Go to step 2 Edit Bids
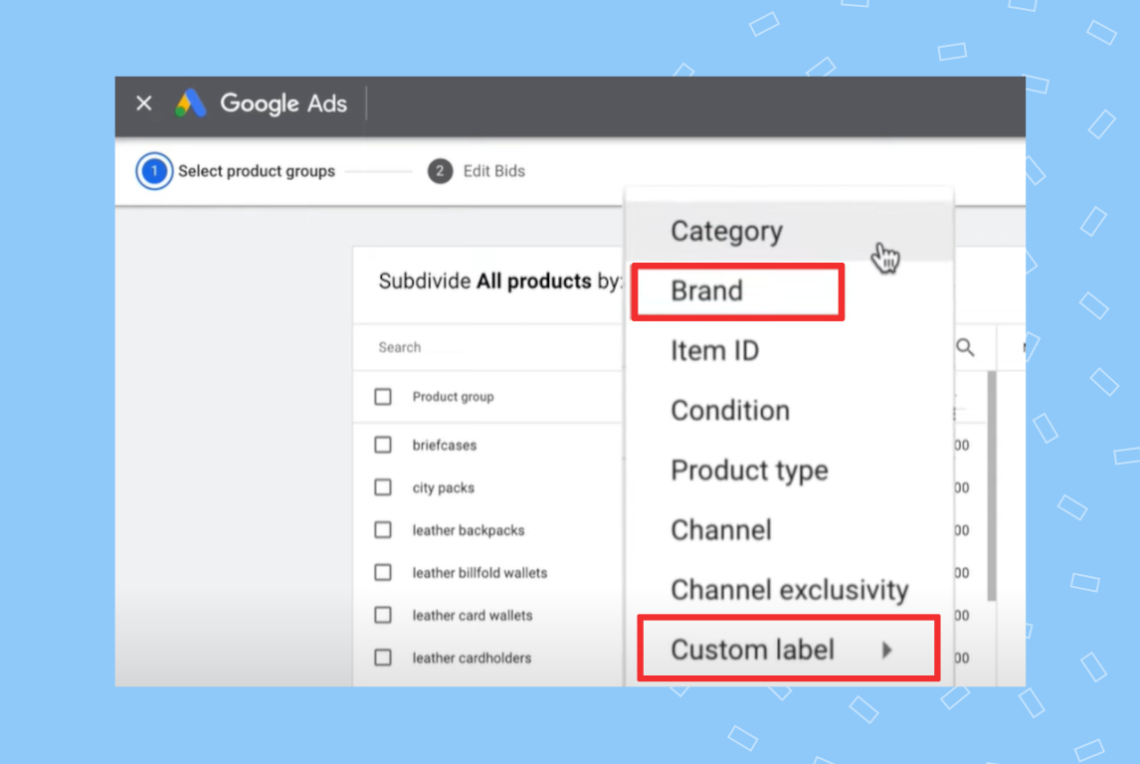Screen dimensions: 1140x764 click(476, 171)
